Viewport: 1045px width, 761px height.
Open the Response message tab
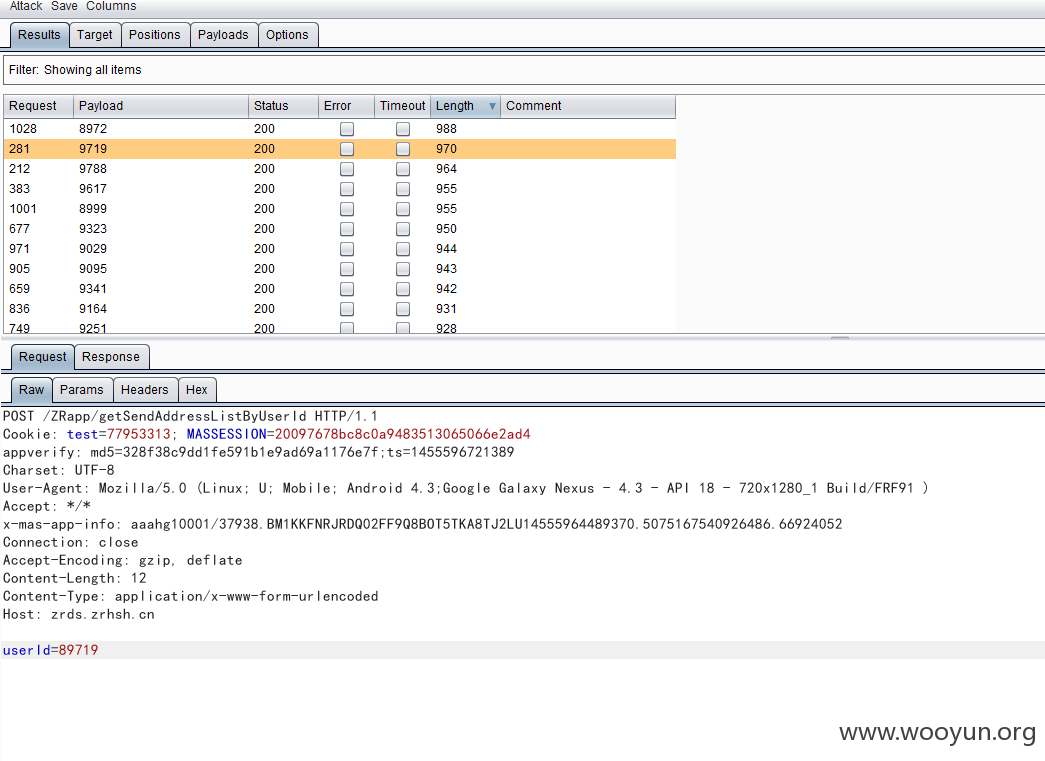coord(111,357)
